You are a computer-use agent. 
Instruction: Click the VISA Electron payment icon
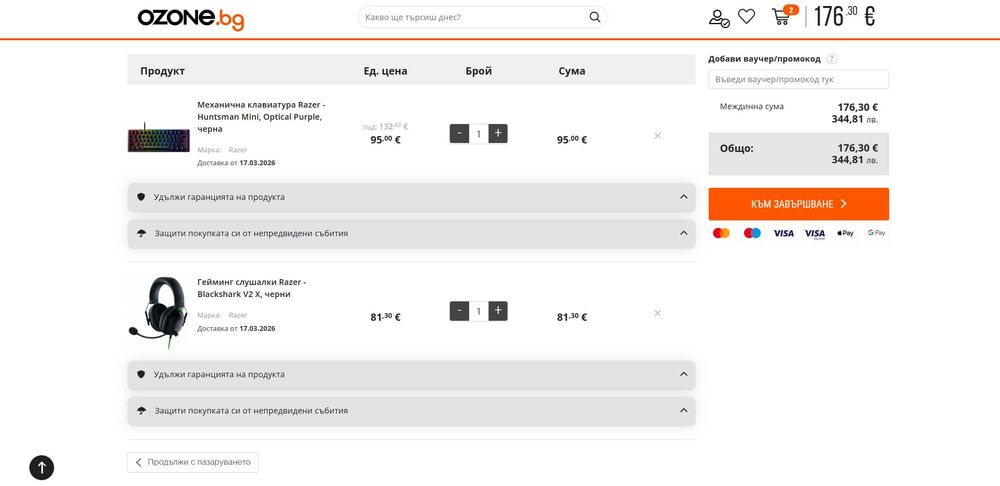(814, 234)
